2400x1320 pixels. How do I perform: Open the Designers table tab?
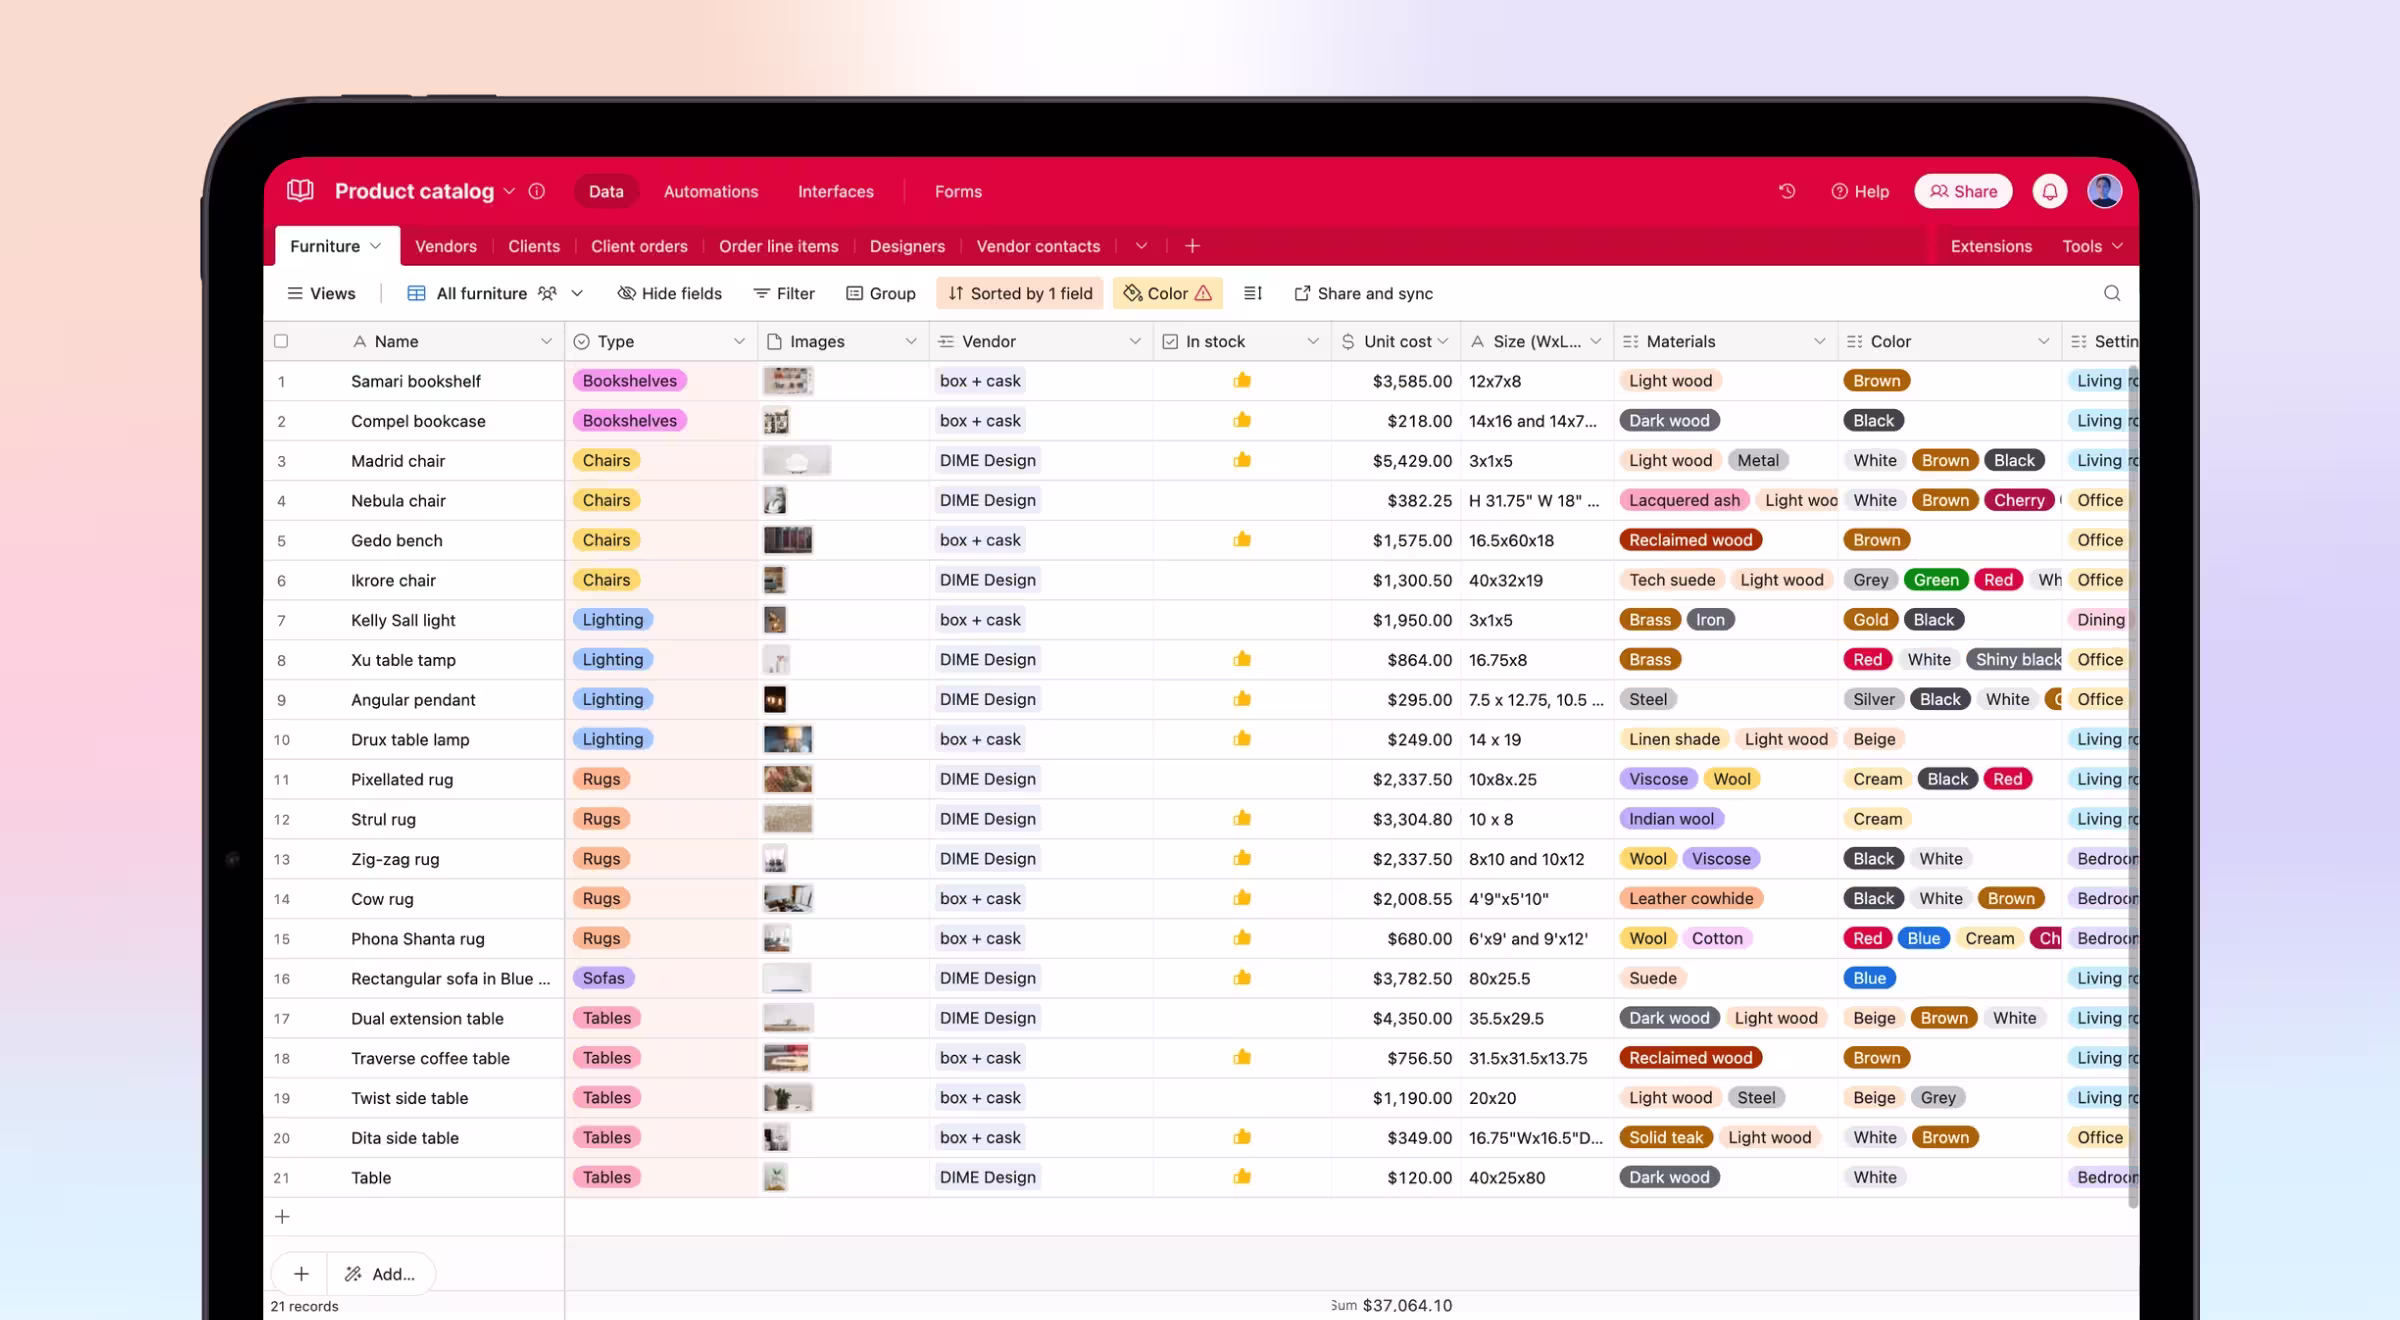[x=907, y=246]
